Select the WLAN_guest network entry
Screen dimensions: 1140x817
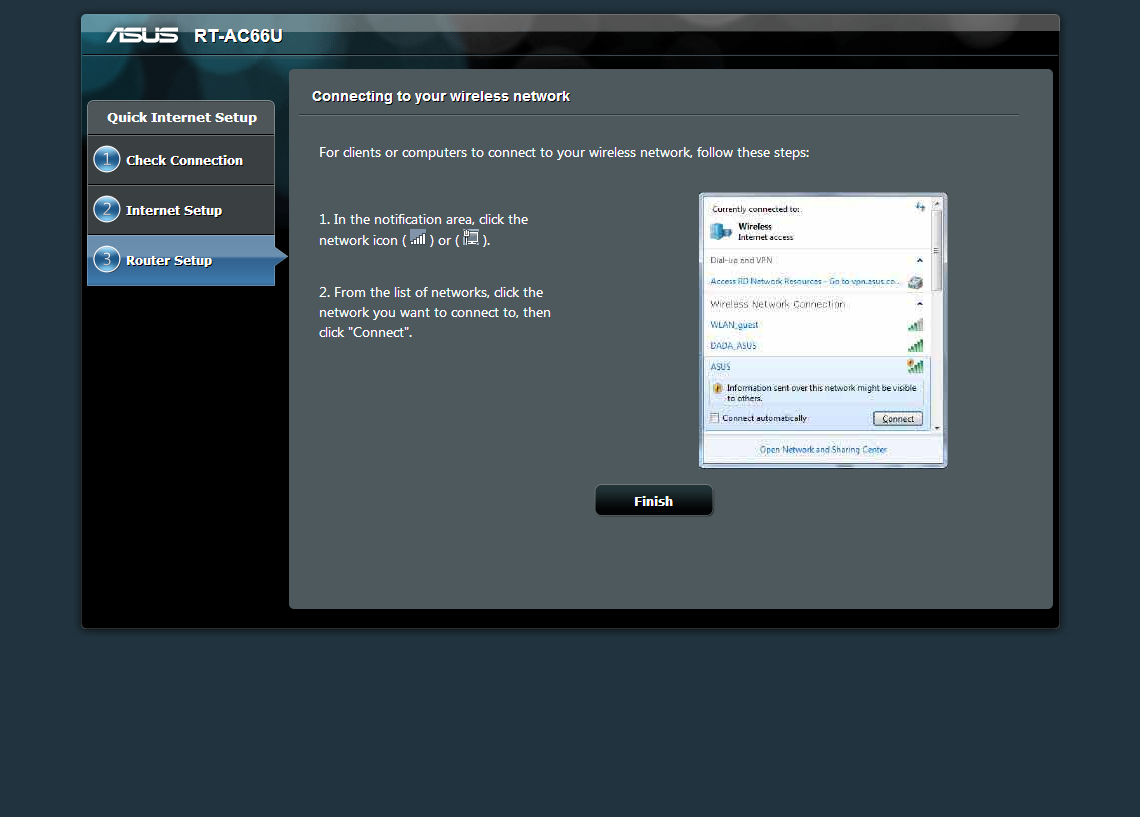coord(734,325)
